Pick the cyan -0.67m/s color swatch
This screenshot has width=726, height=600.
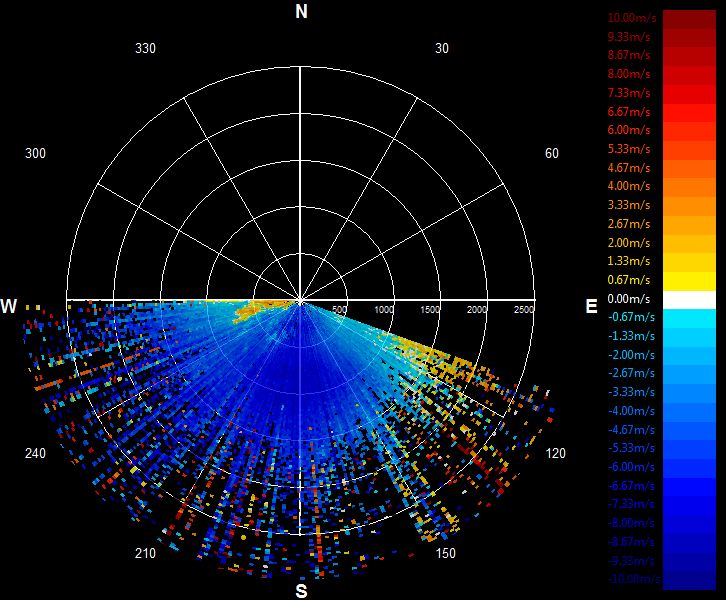coord(689,319)
